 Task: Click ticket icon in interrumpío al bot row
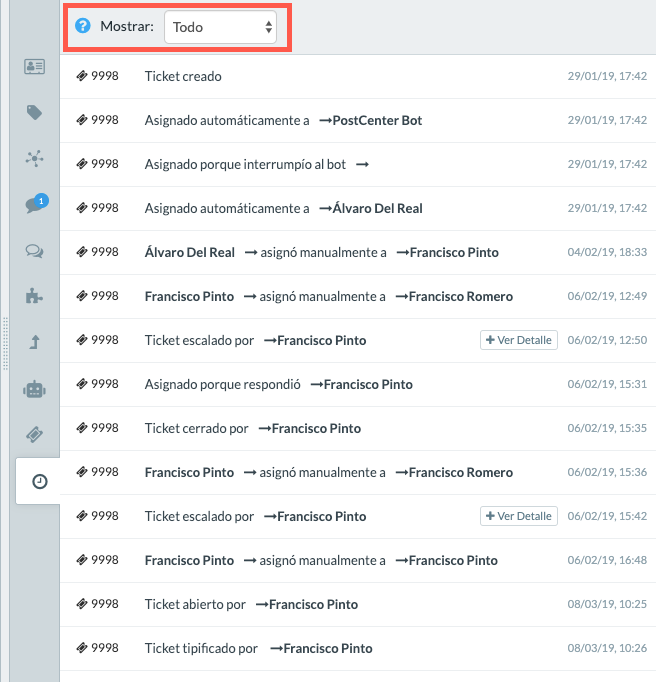[82, 164]
